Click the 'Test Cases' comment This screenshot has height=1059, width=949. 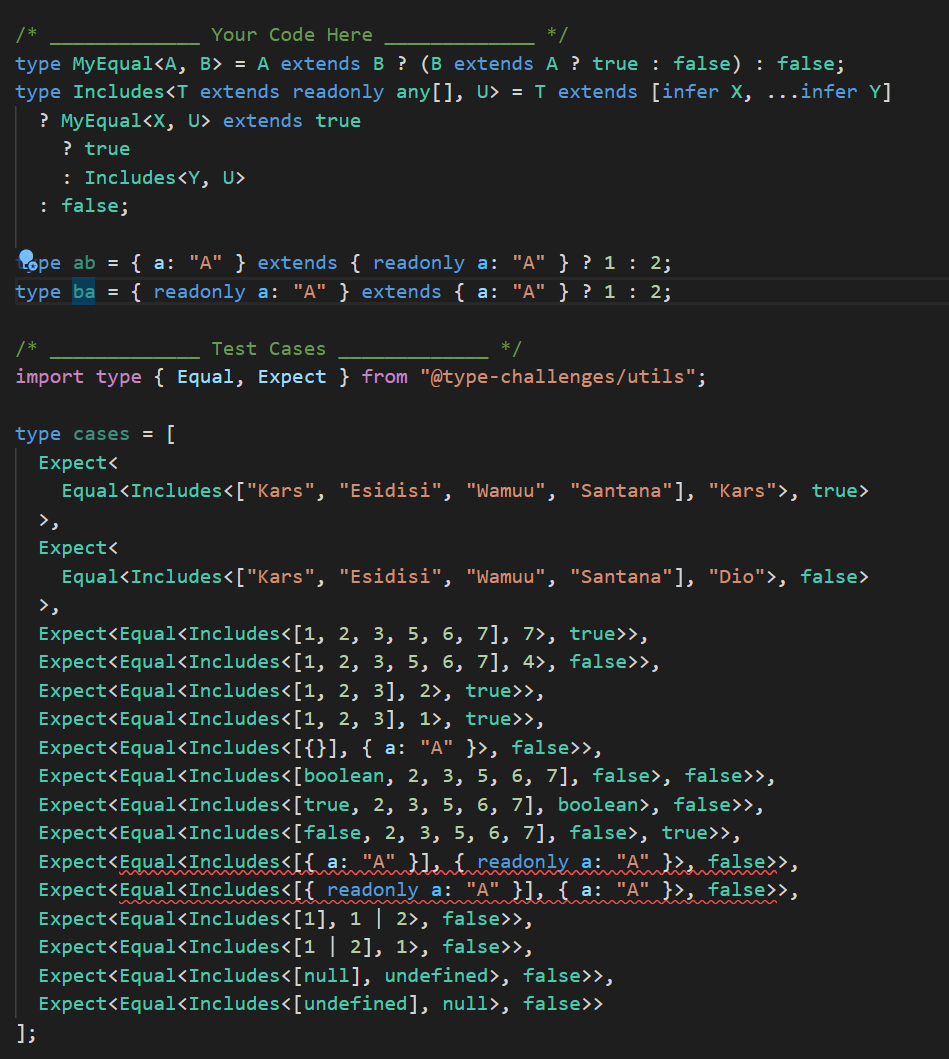[x=268, y=349]
